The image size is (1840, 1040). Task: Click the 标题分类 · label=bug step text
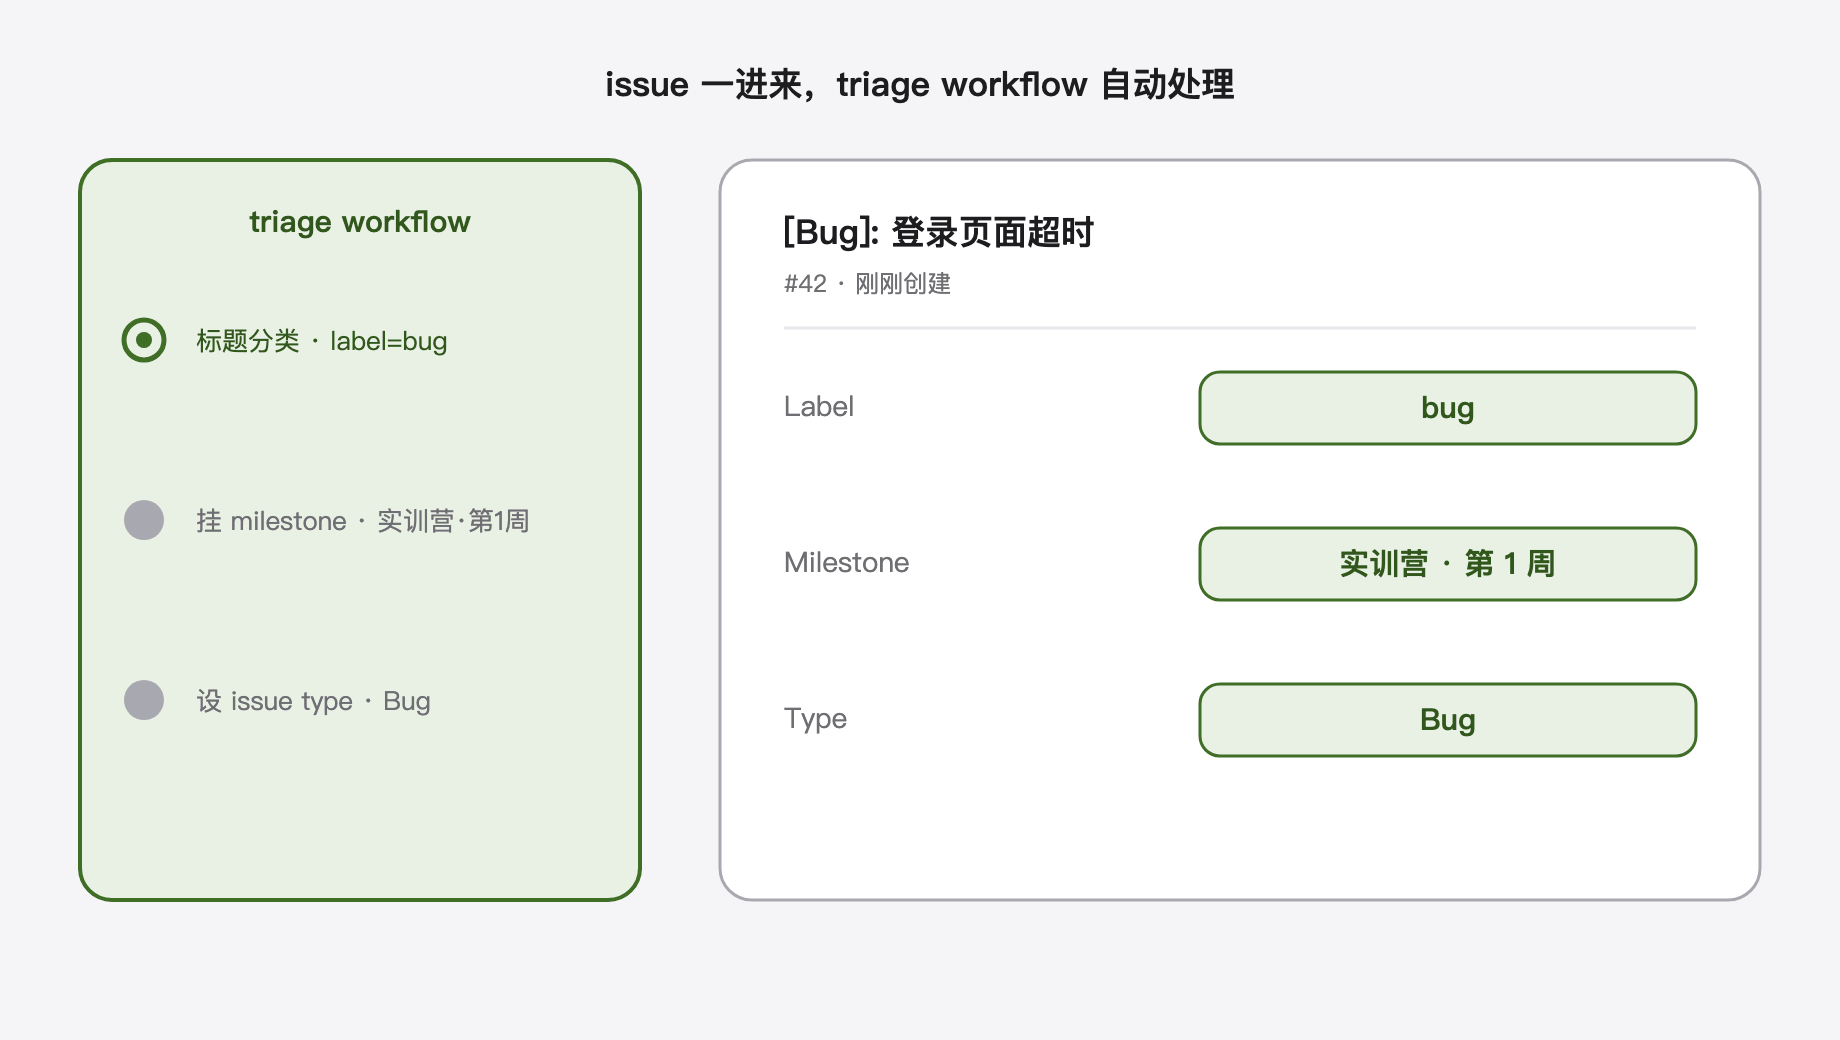tap(322, 341)
